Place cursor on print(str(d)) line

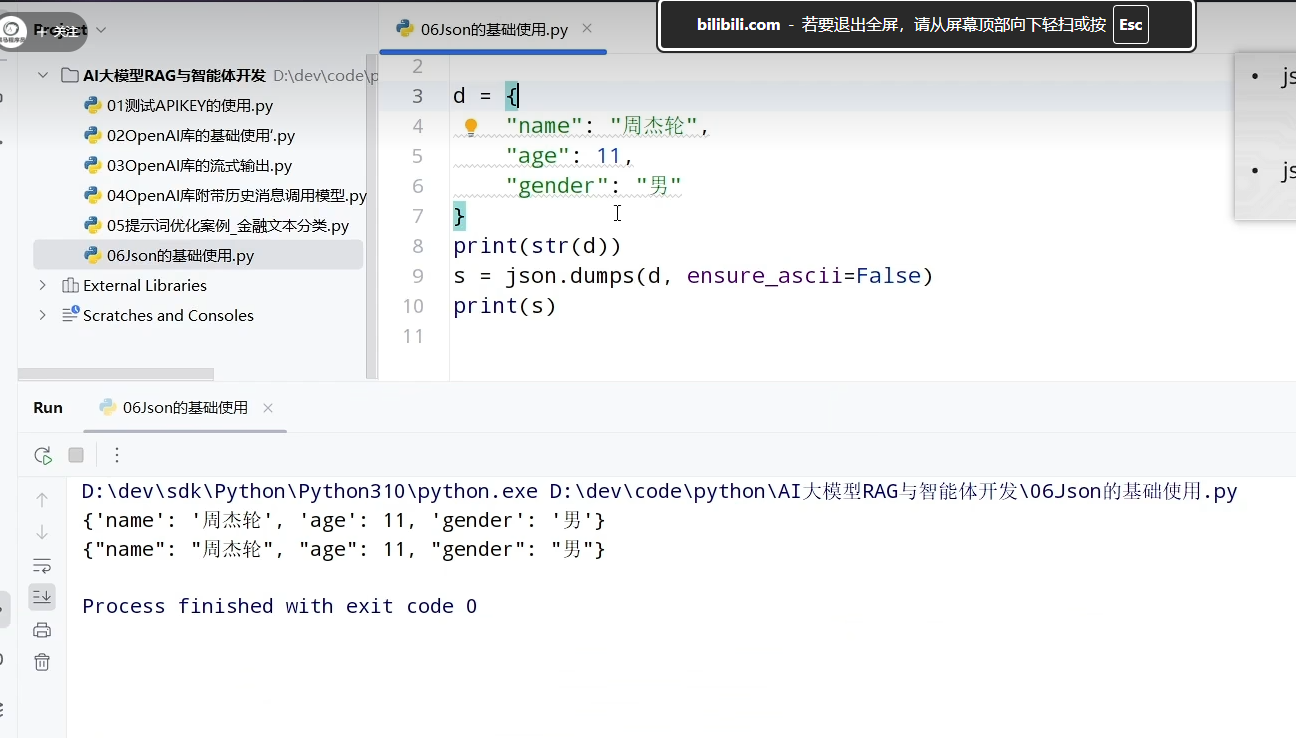click(x=537, y=246)
